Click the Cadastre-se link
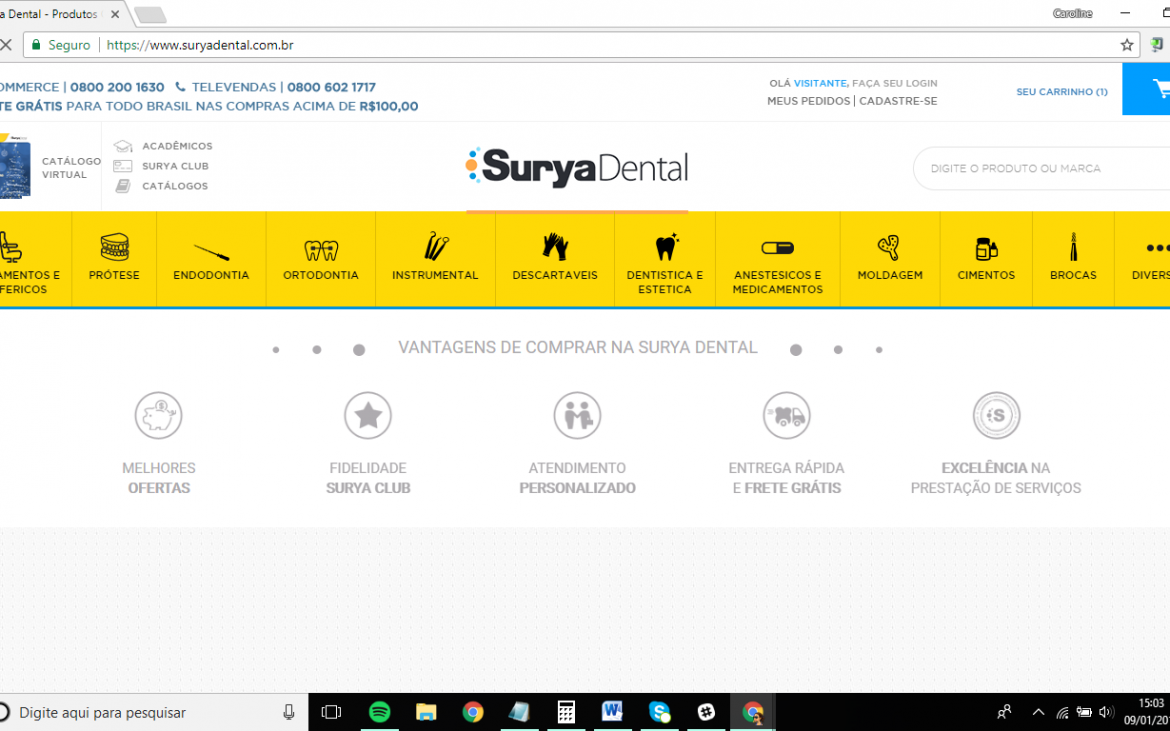Image resolution: width=1170 pixels, height=731 pixels. click(898, 101)
